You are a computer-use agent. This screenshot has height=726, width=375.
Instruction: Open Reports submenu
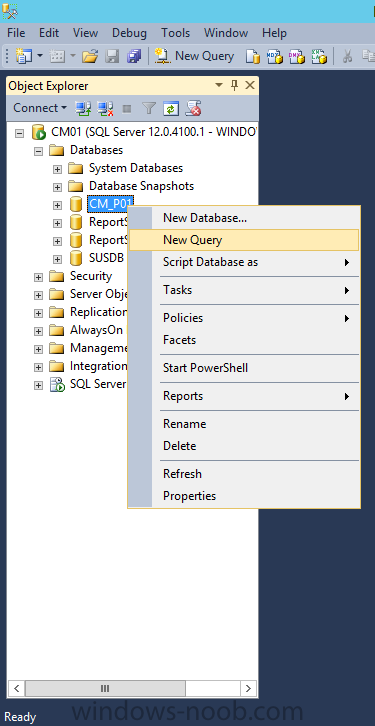click(x=244, y=396)
